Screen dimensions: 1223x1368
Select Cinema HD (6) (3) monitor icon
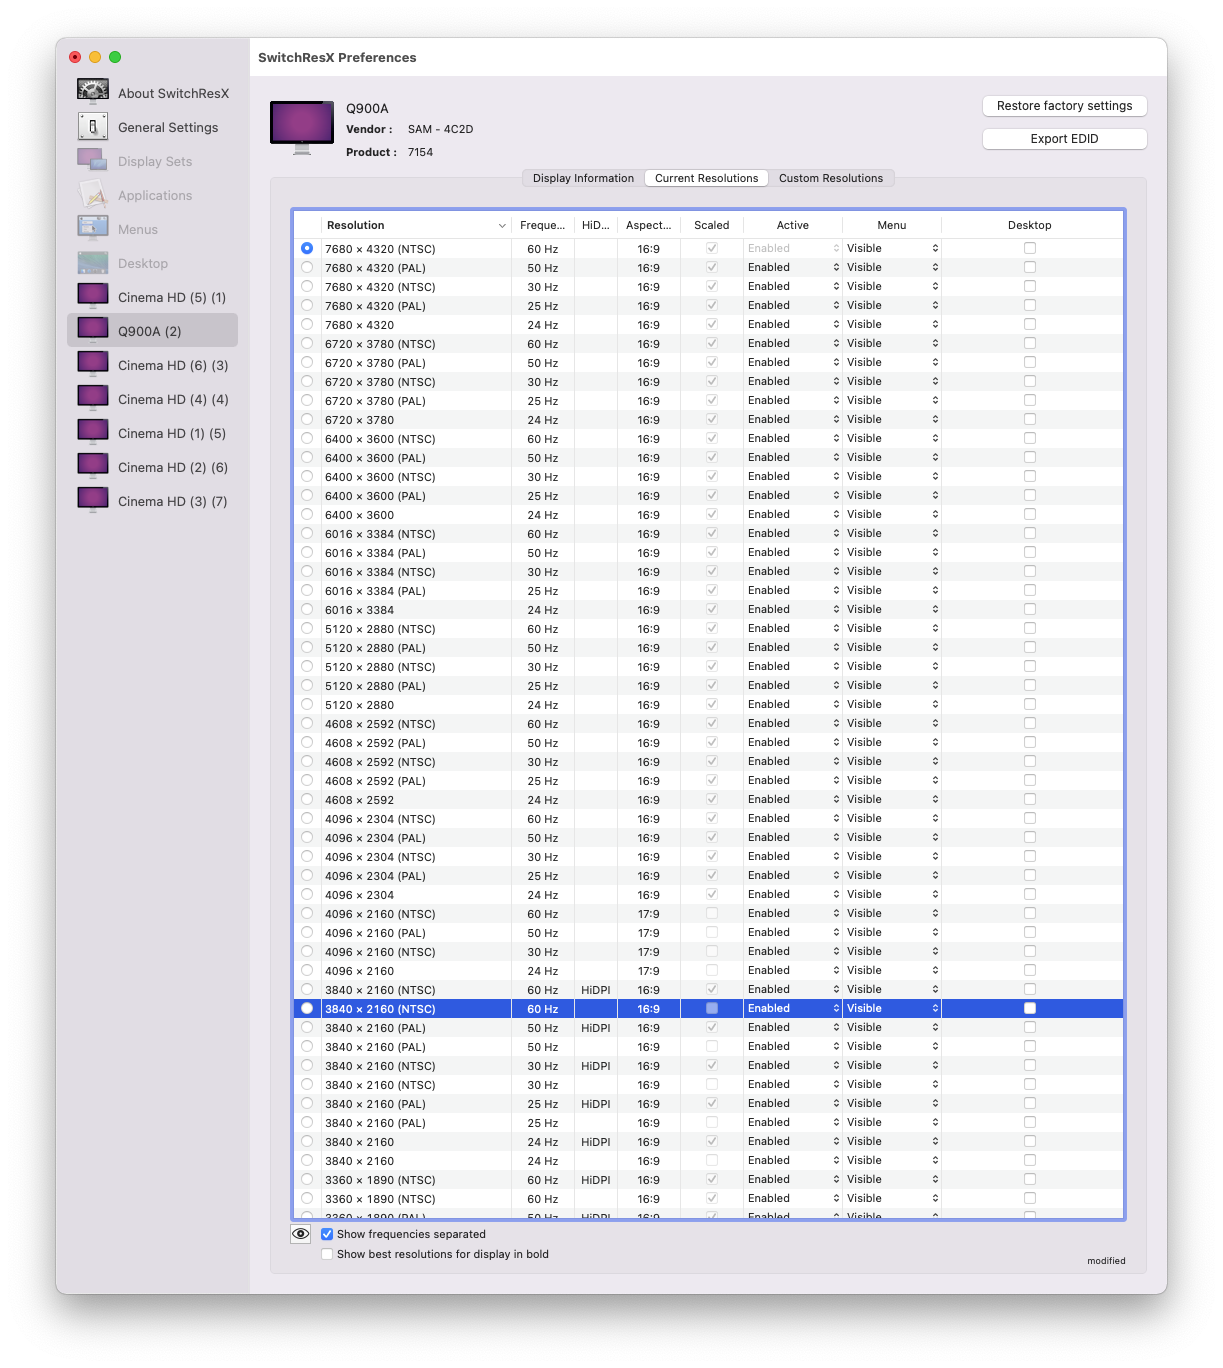point(93,364)
